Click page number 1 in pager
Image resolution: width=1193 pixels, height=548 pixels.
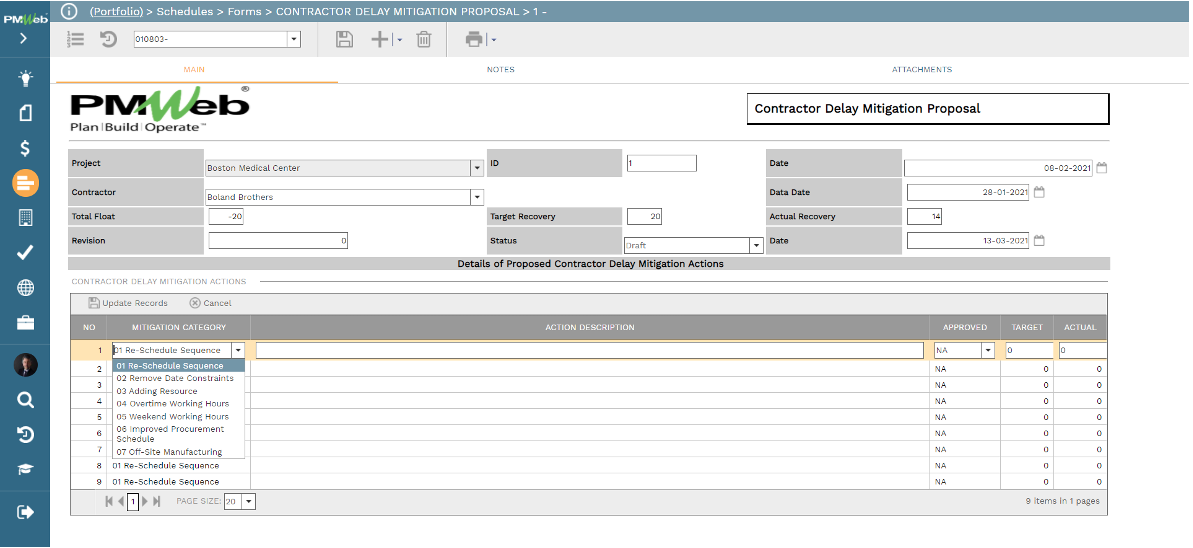132,502
